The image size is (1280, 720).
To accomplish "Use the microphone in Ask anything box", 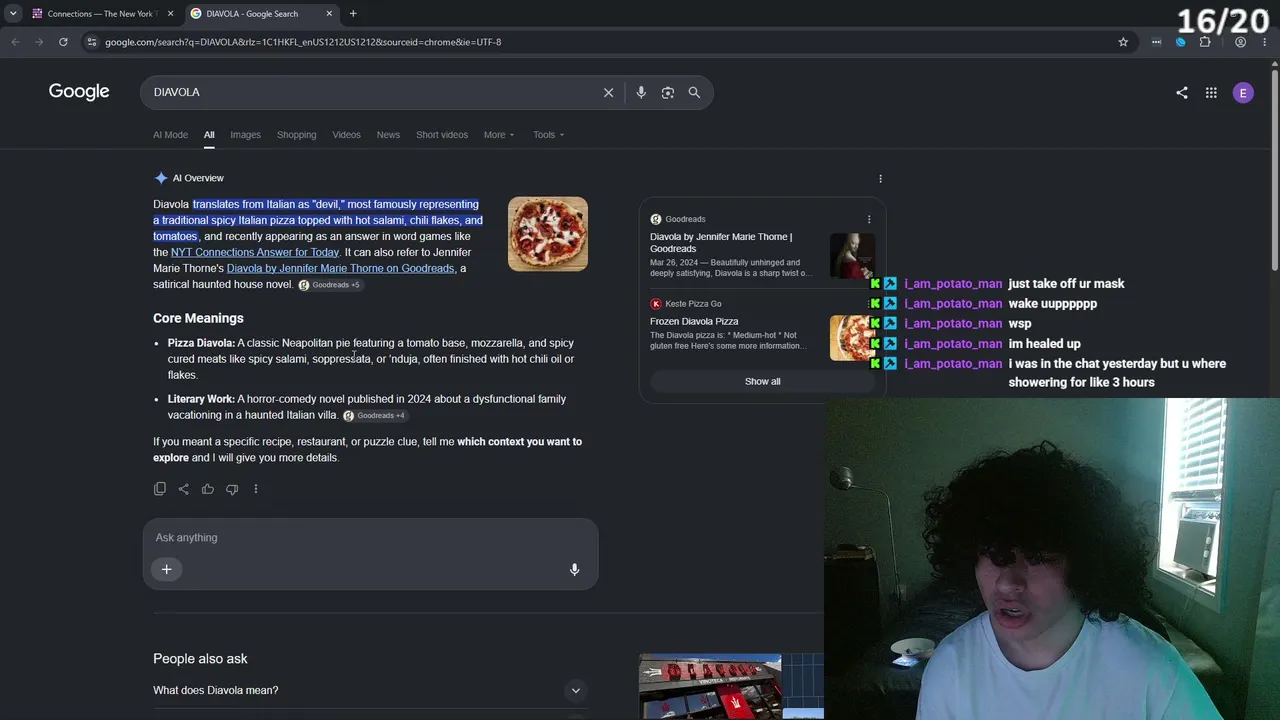I will click(x=574, y=569).
